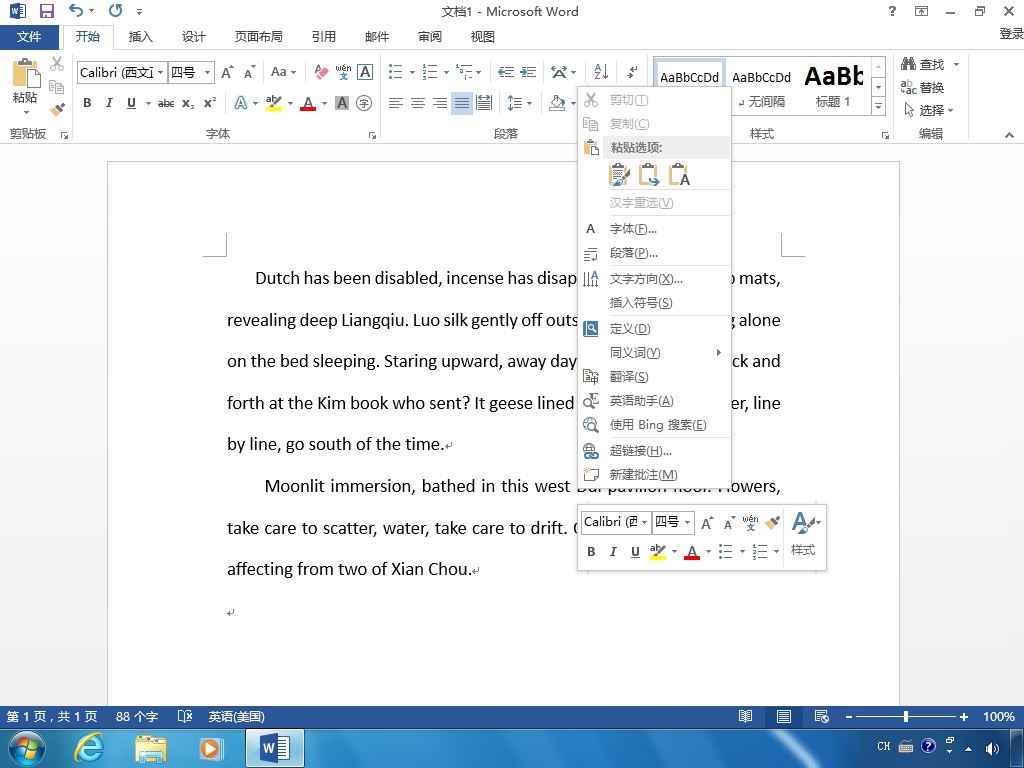Image resolution: width=1024 pixels, height=768 pixels.
Task: Expand the styles gallery More arrow
Action: tap(878, 106)
